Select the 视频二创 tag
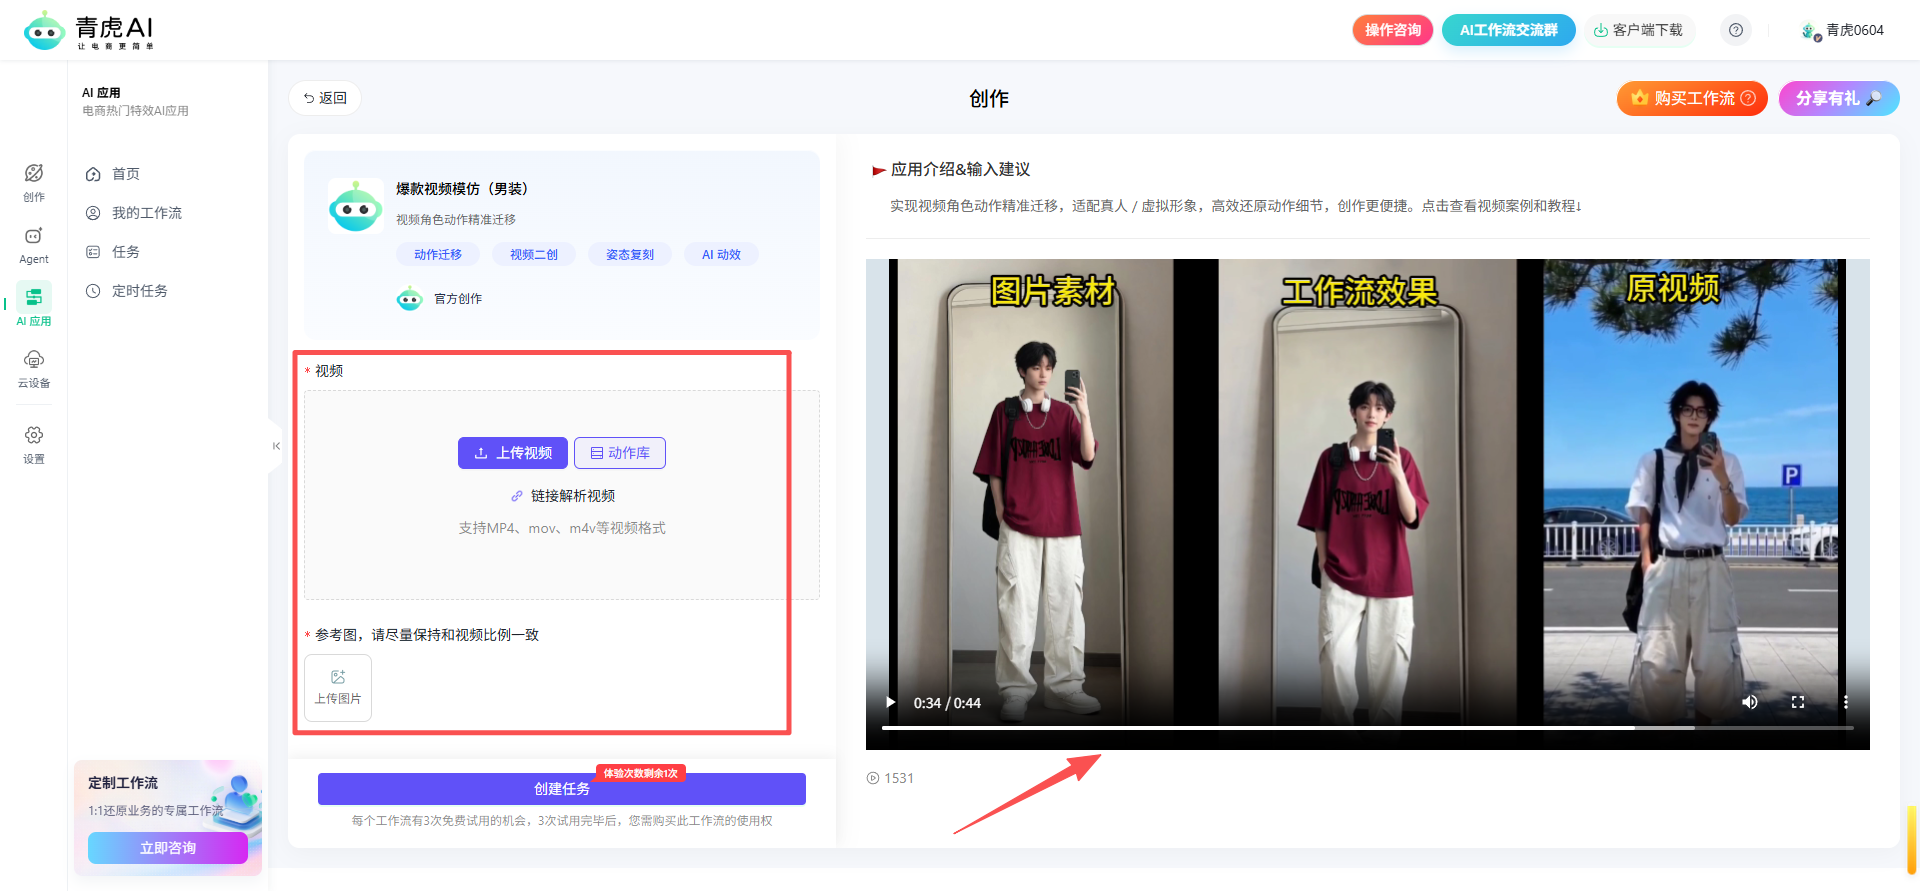The image size is (1920, 891). [x=534, y=254]
